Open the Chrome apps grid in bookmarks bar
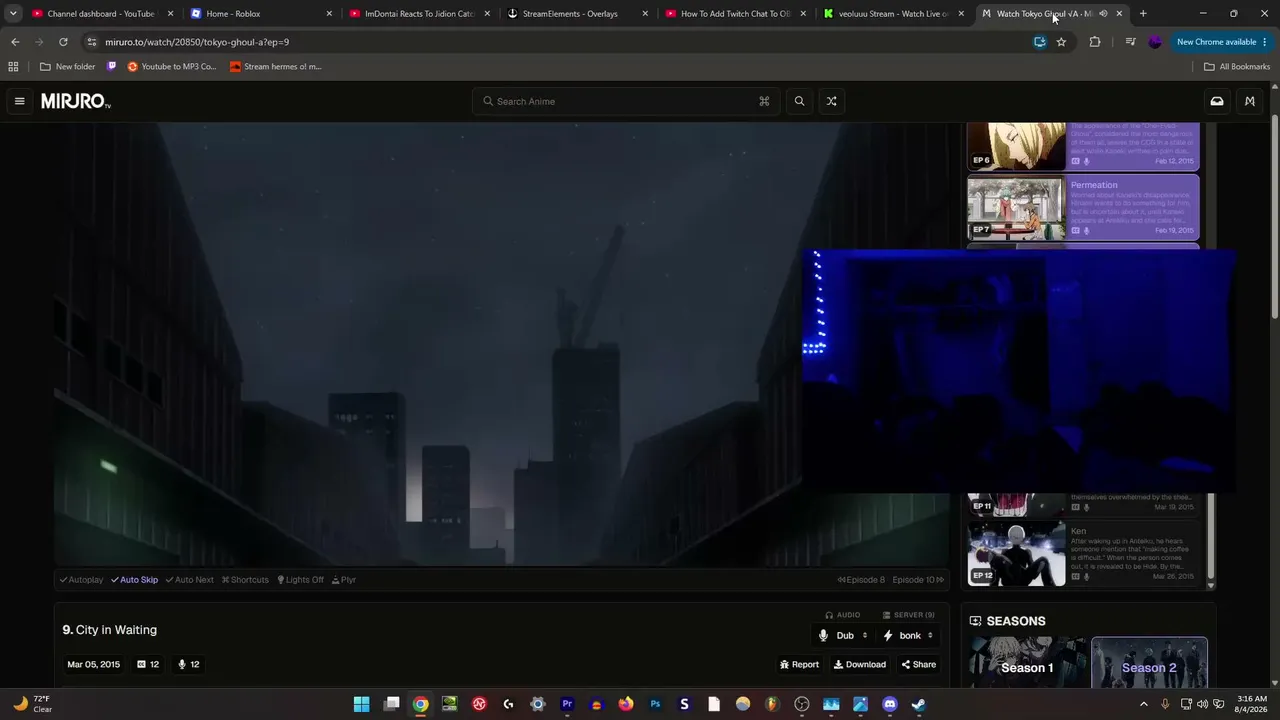The width and height of the screenshot is (1280, 720). [13, 67]
